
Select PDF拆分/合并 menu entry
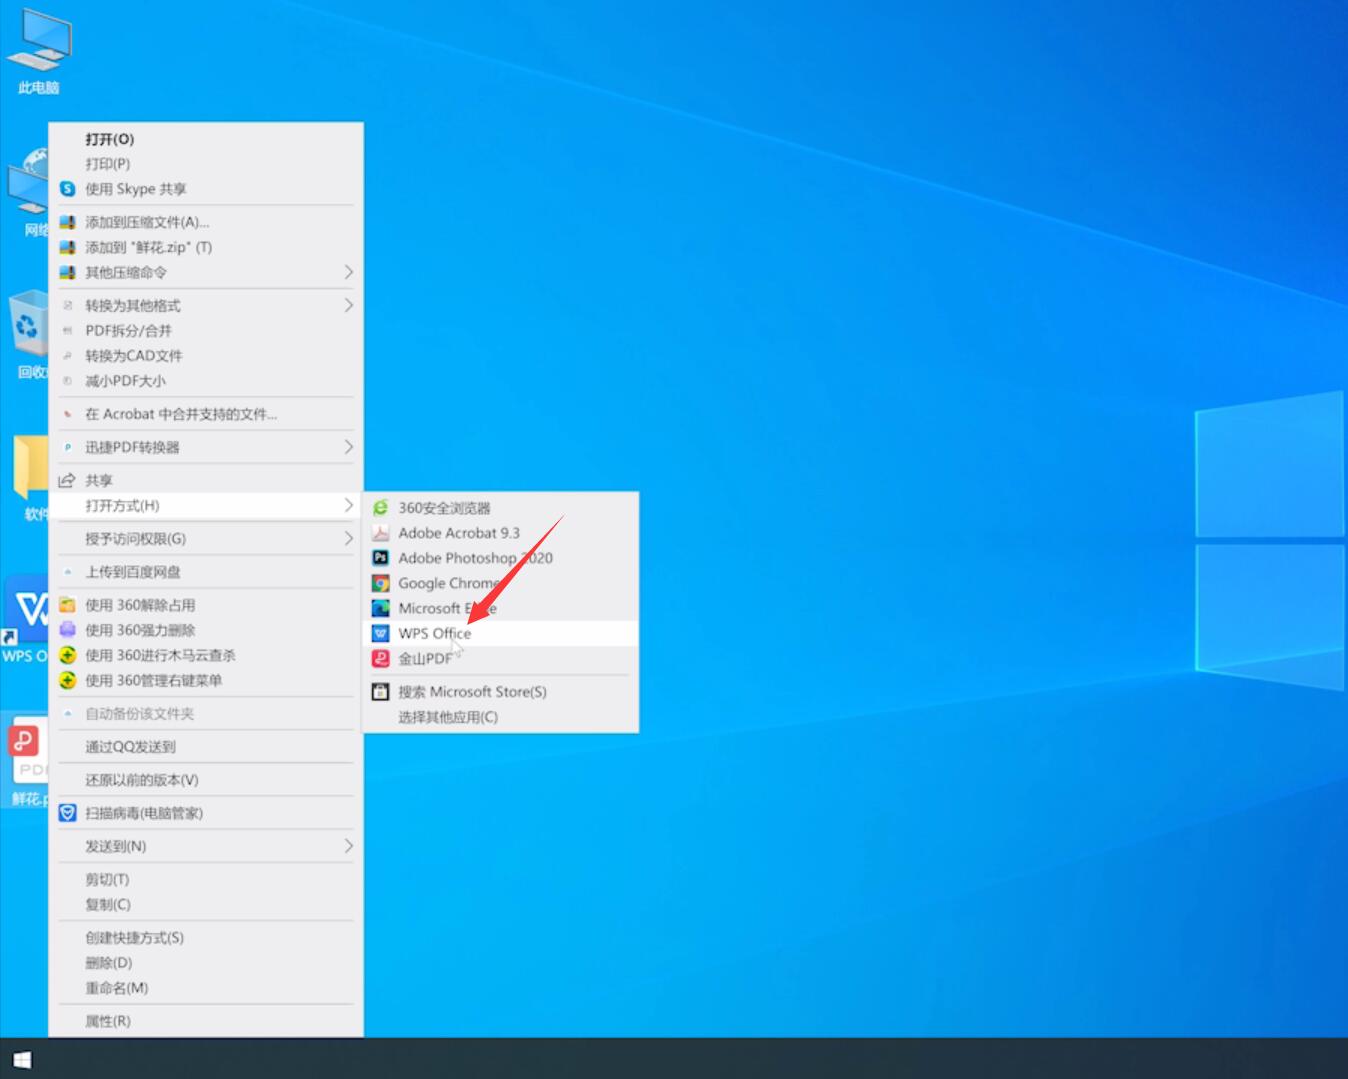[x=206, y=330]
